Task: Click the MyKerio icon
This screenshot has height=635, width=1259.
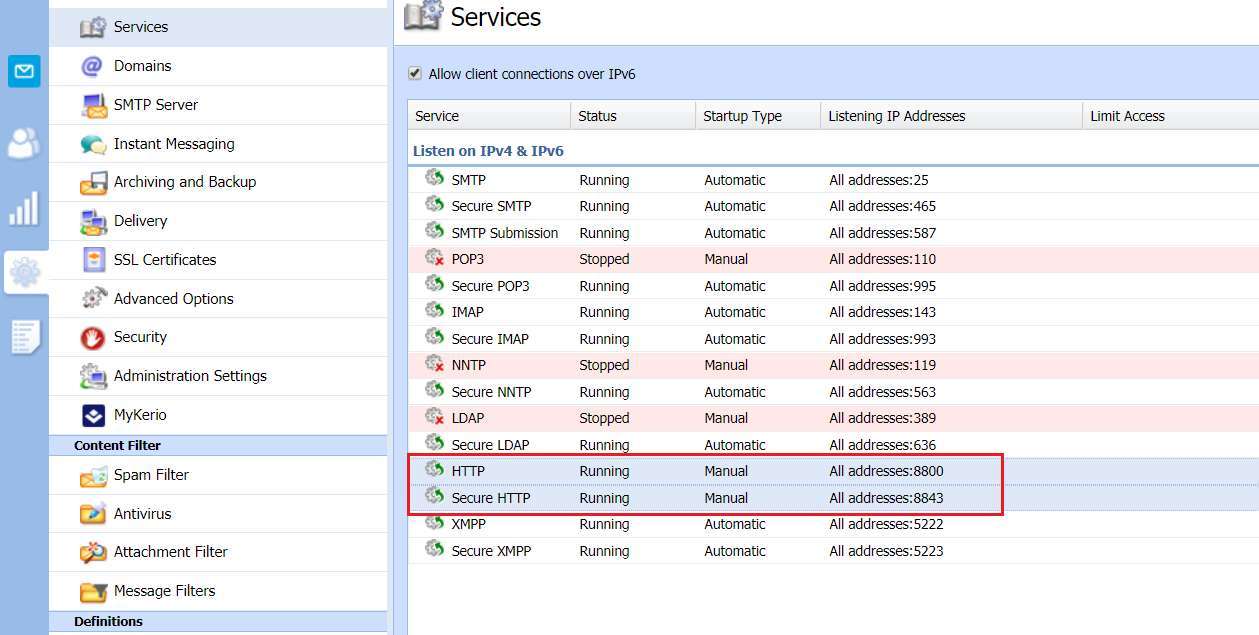Action: point(93,415)
